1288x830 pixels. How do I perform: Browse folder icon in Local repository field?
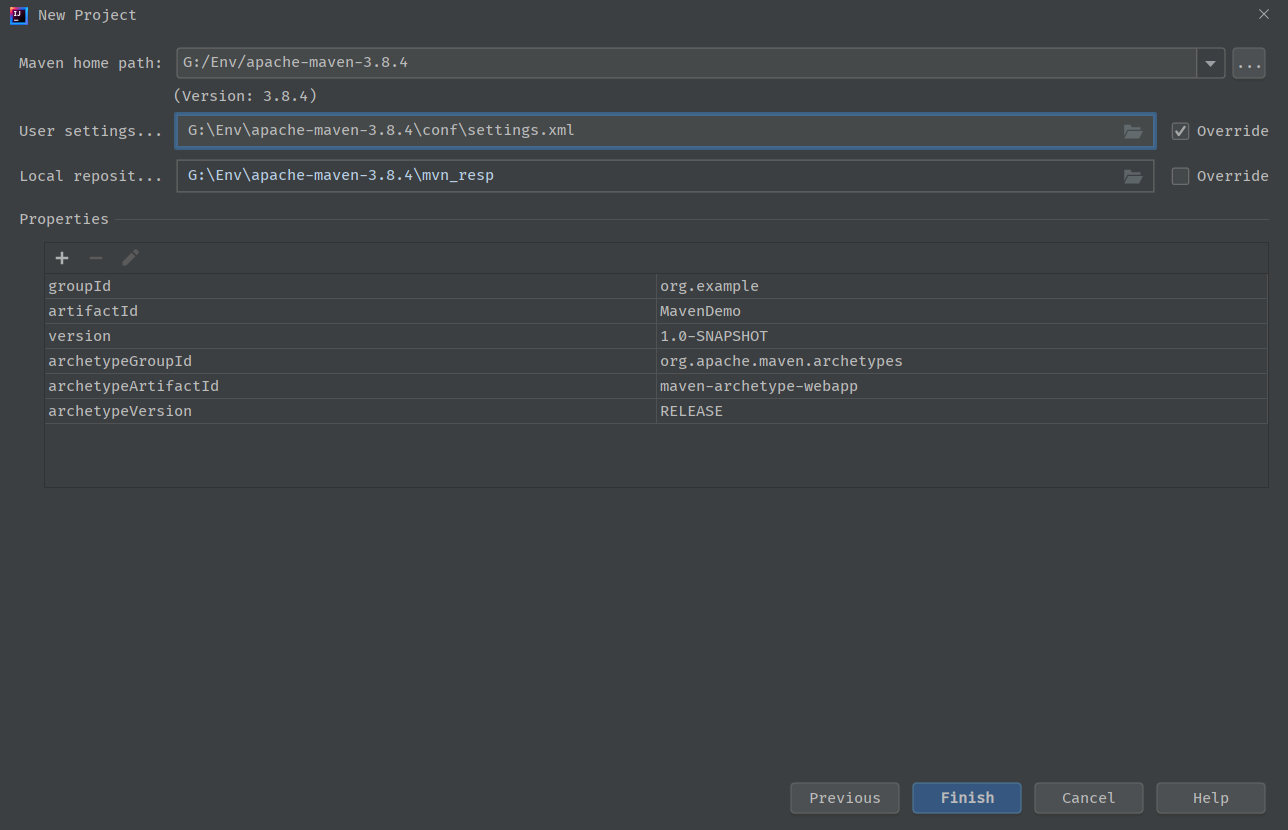[1133, 176]
